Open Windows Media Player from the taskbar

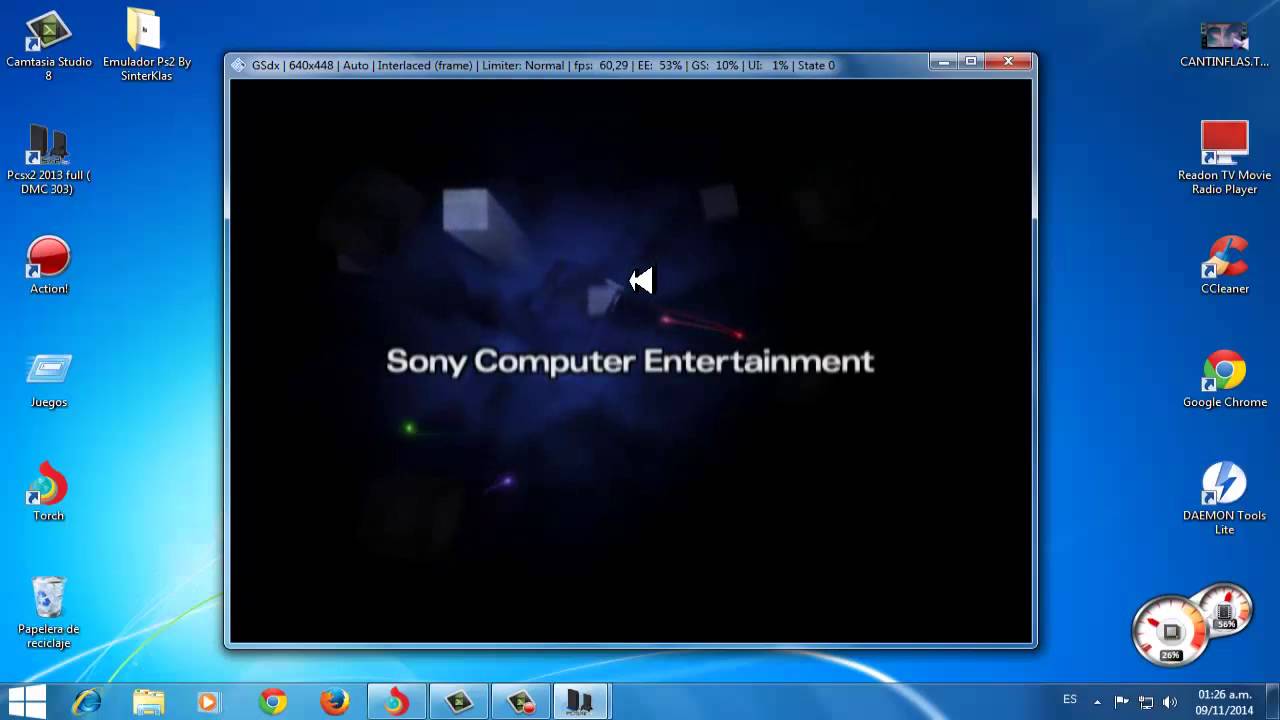[209, 702]
